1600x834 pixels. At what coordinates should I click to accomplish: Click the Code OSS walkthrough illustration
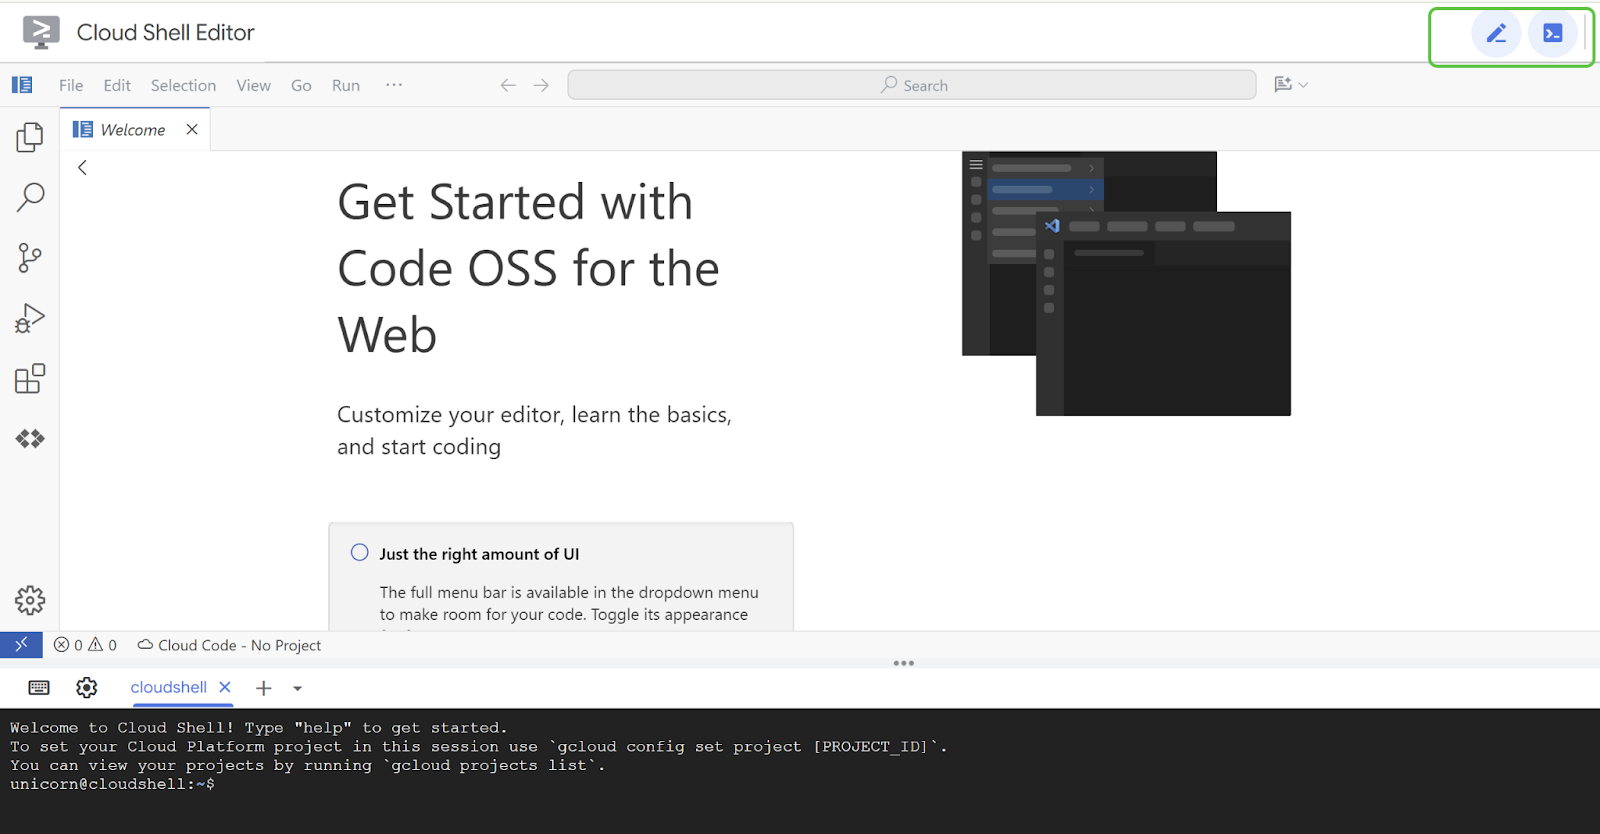[x=1126, y=283]
